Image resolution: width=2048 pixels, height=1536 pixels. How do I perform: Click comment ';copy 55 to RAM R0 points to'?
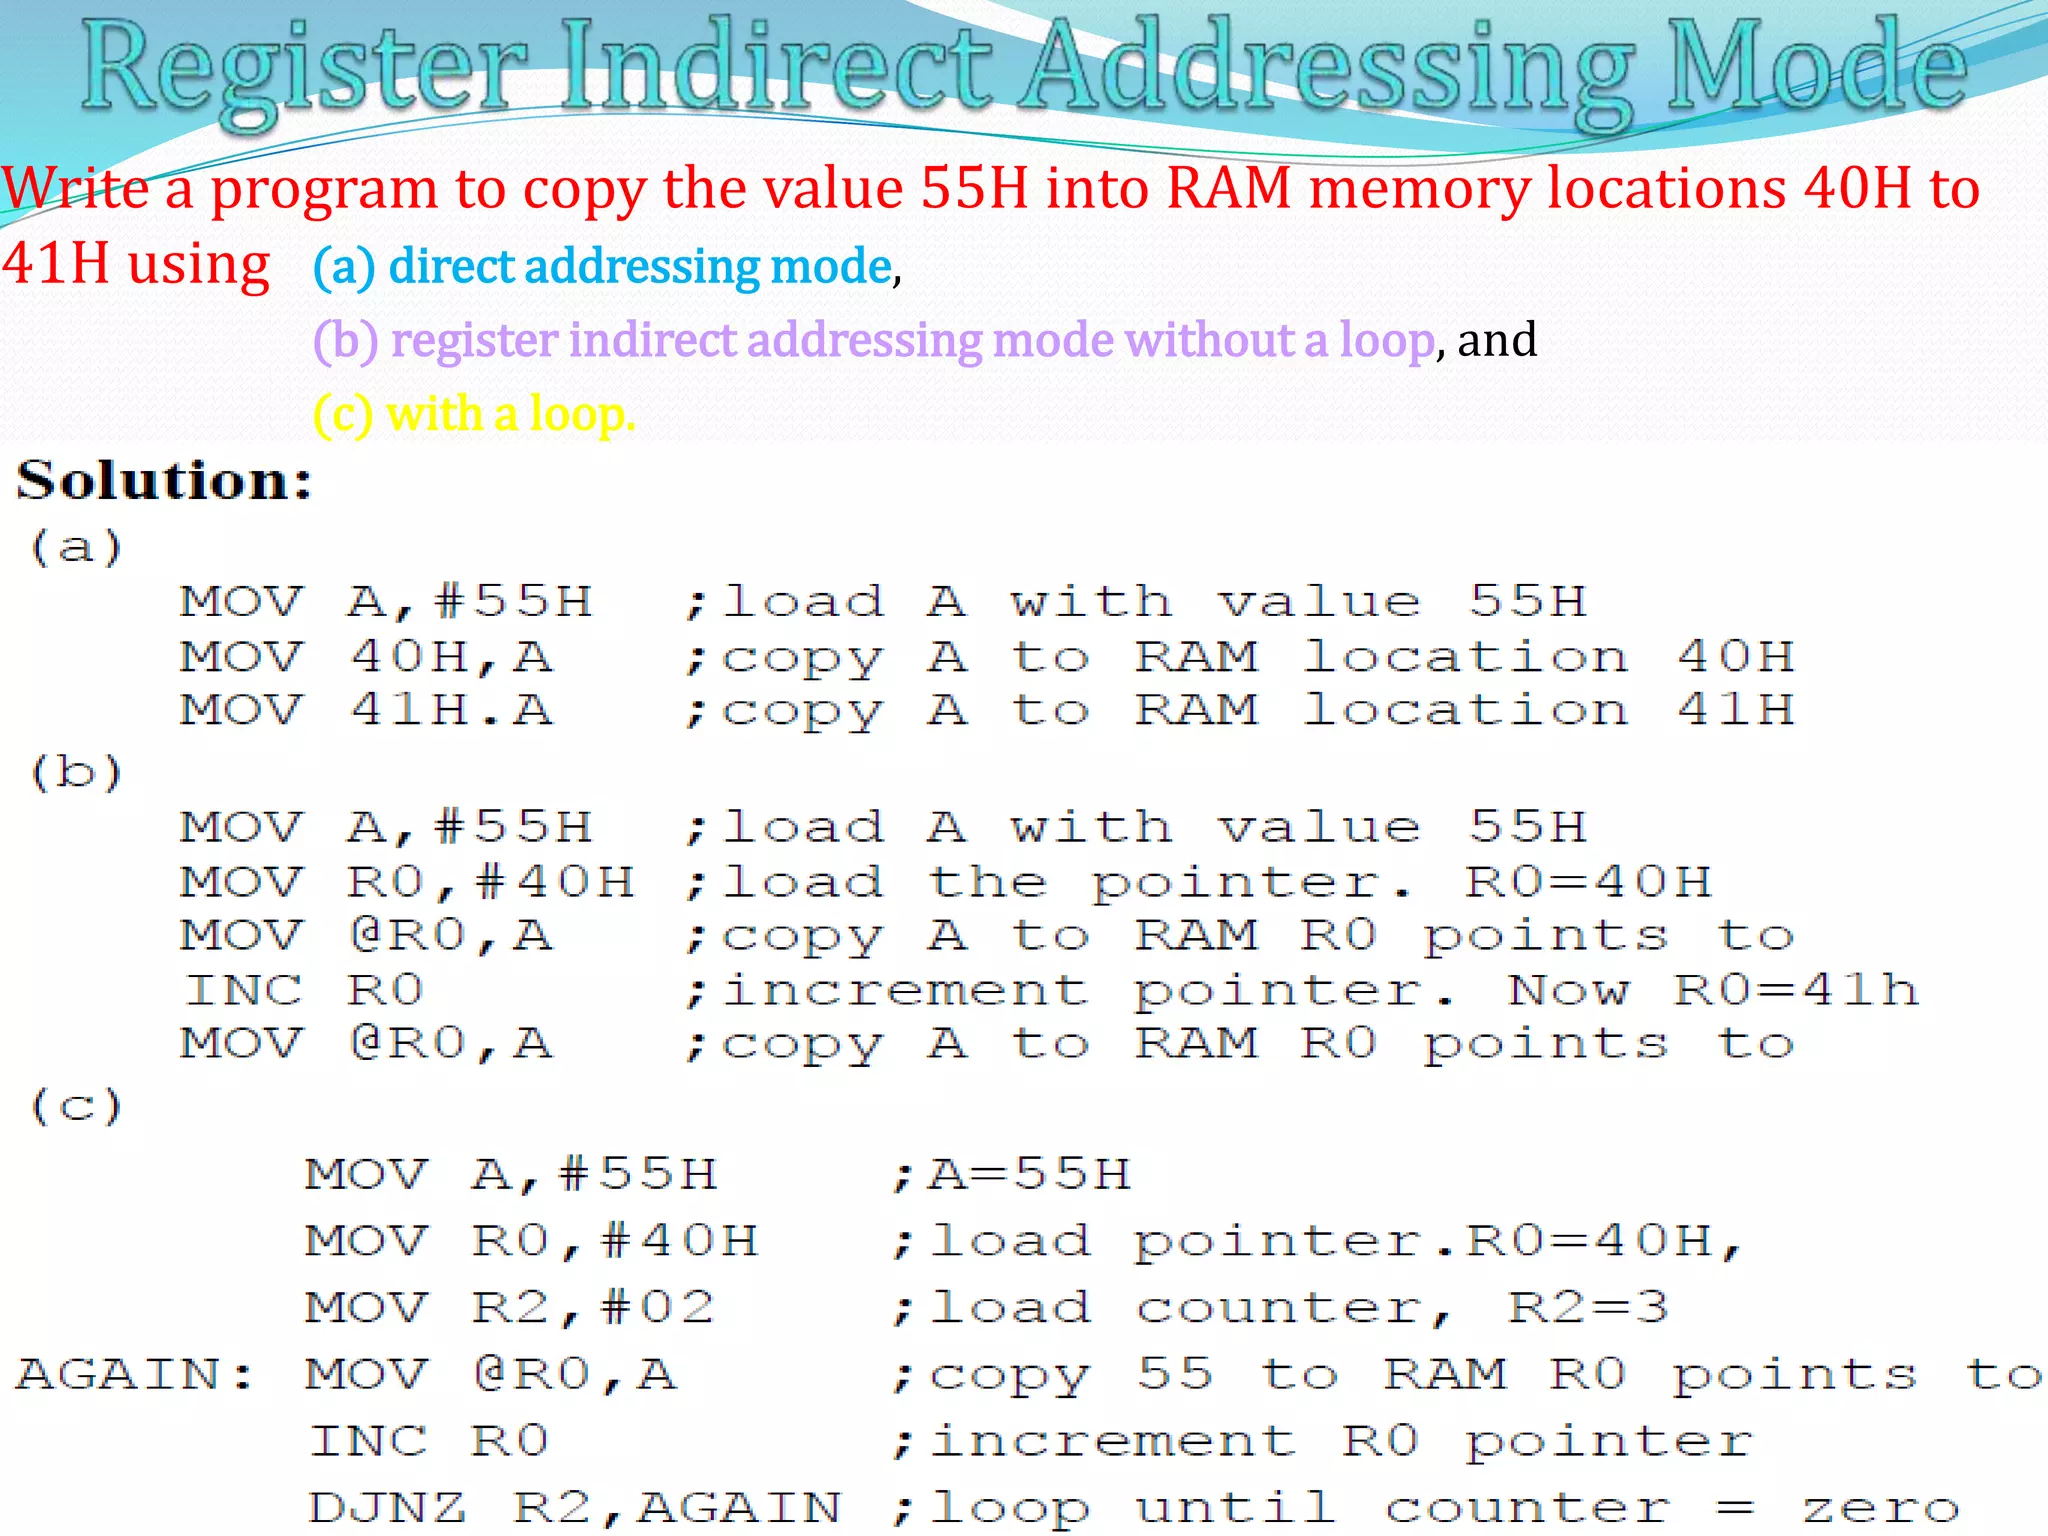[1467, 1375]
